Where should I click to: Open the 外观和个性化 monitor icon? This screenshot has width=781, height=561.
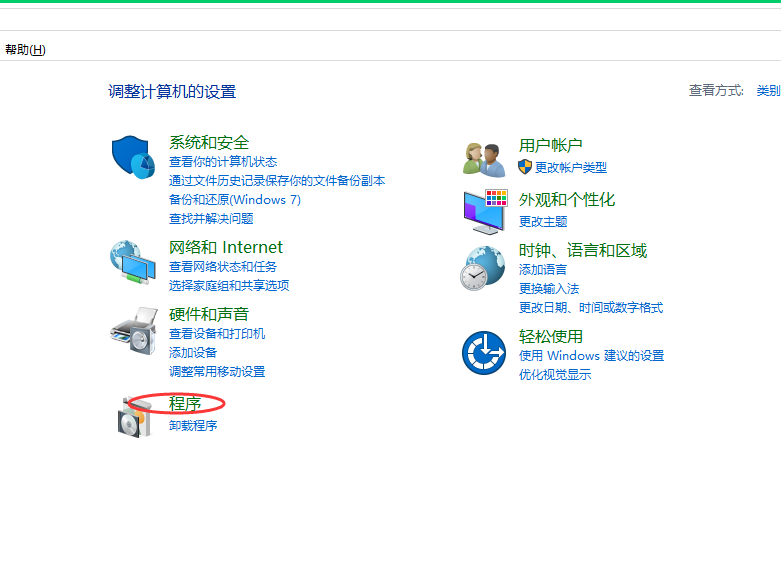click(x=485, y=212)
